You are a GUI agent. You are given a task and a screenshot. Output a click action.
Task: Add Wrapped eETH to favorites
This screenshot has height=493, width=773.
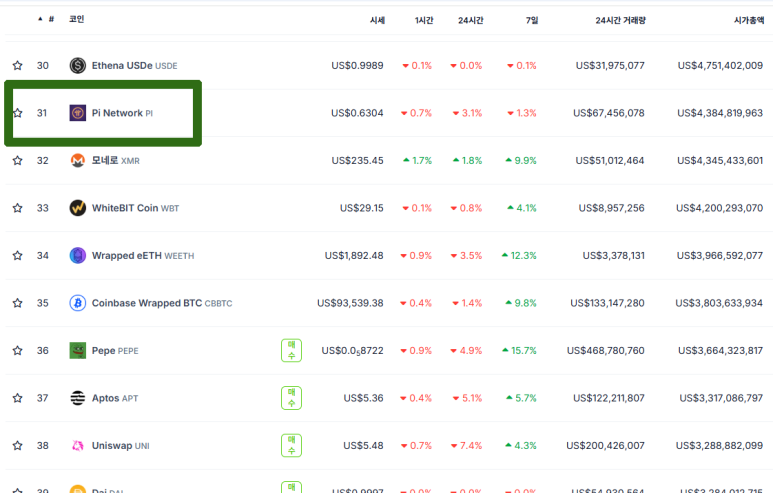(x=17, y=255)
